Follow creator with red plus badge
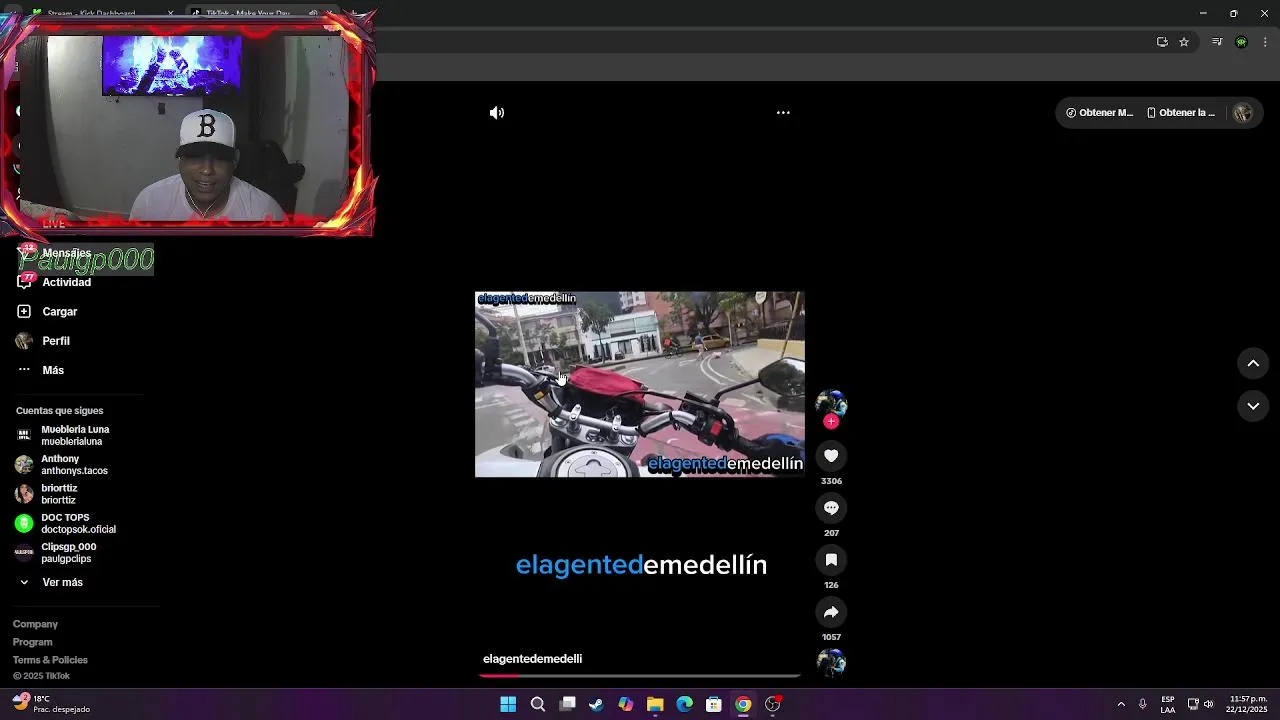The image size is (1280, 720). pyautogui.click(x=831, y=422)
